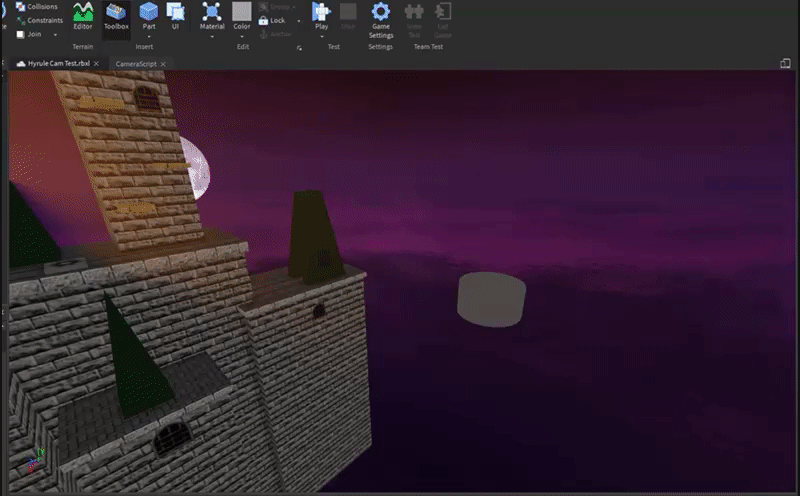
Task: Click the Color swatch
Action: [242, 11]
